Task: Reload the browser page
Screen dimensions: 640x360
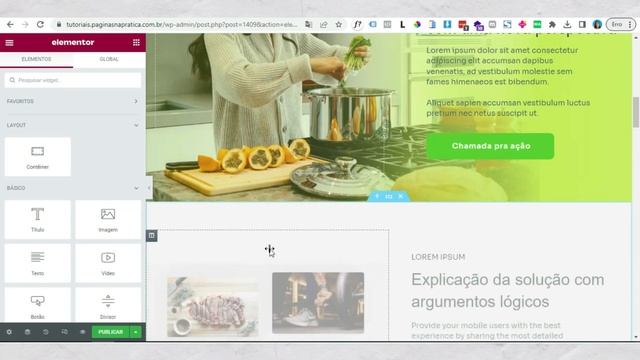Action: tap(40, 24)
